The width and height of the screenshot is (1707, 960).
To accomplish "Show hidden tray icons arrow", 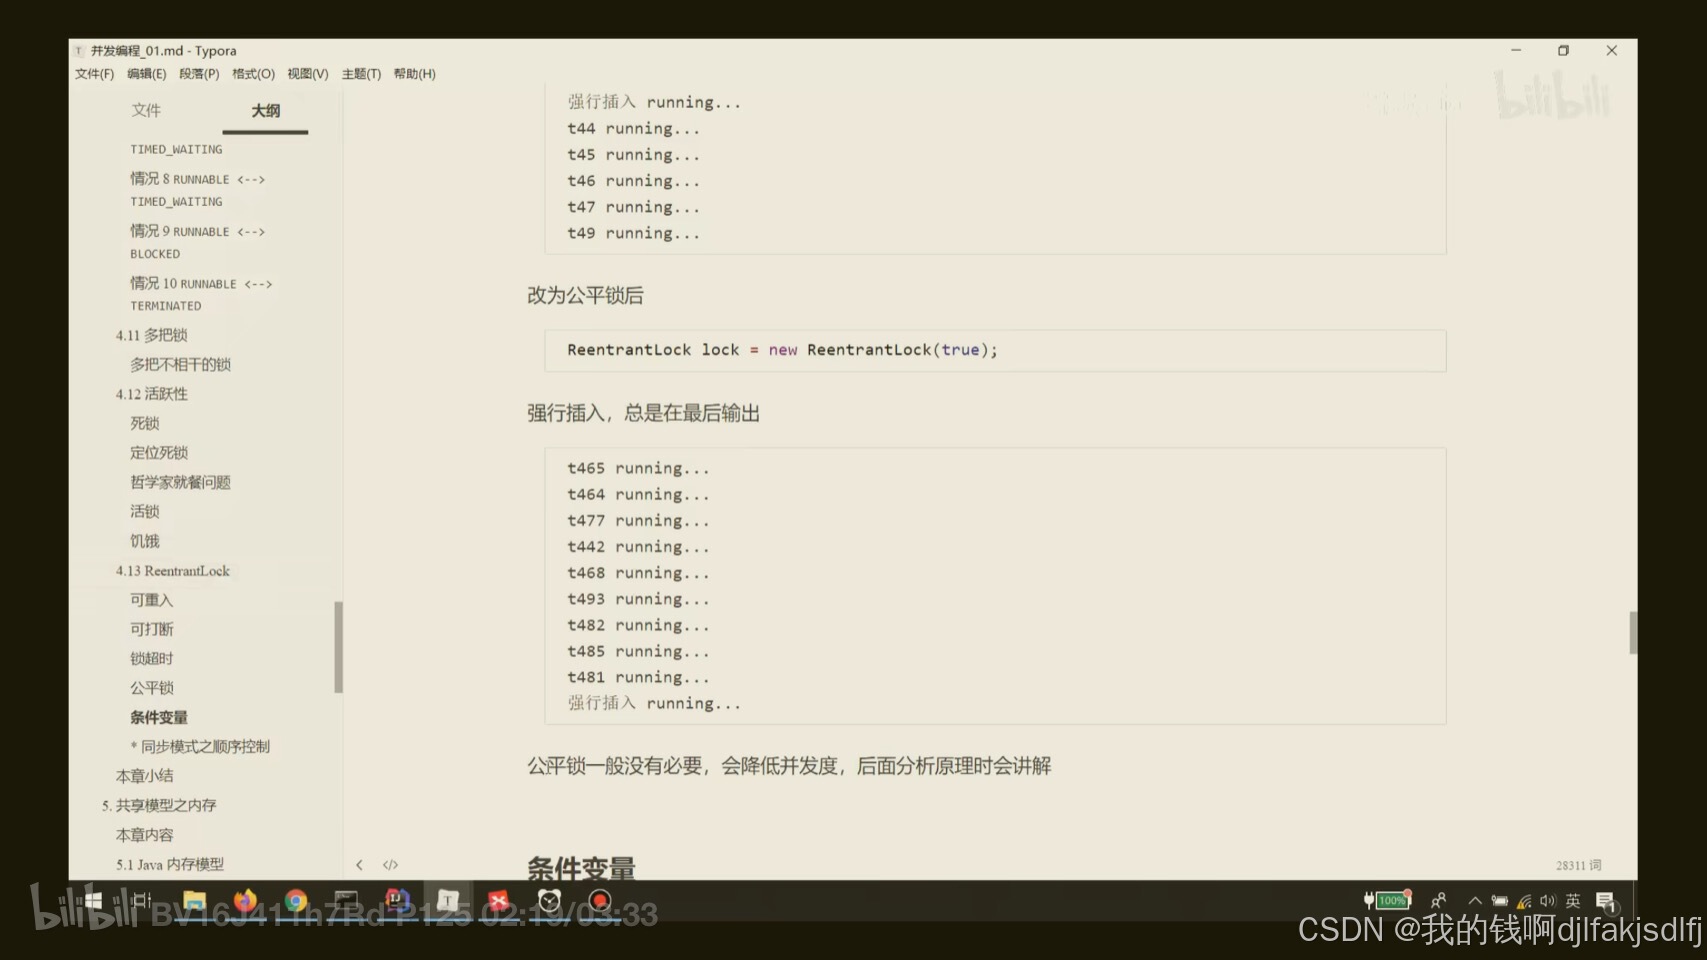I will pyautogui.click(x=1474, y=901).
